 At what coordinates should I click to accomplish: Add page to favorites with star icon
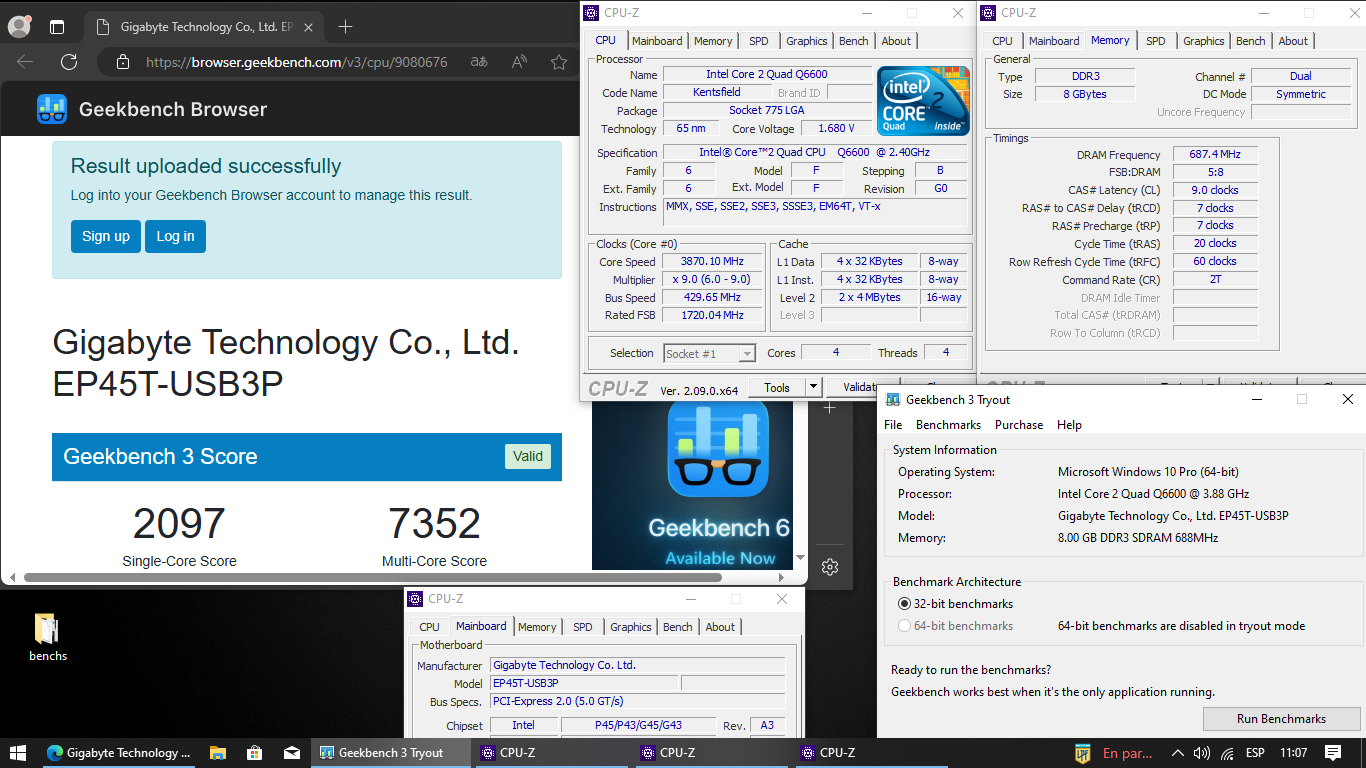pos(559,62)
